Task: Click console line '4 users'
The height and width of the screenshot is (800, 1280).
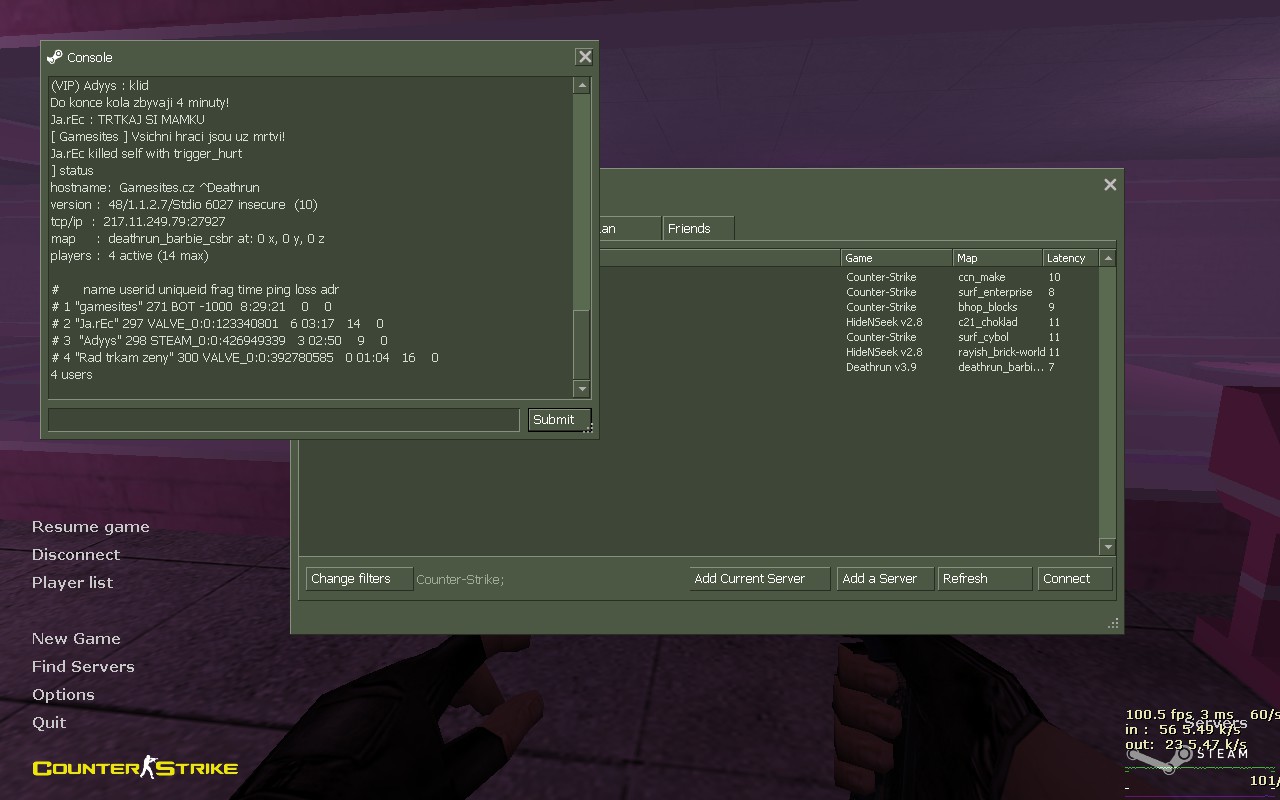Action: [71, 374]
